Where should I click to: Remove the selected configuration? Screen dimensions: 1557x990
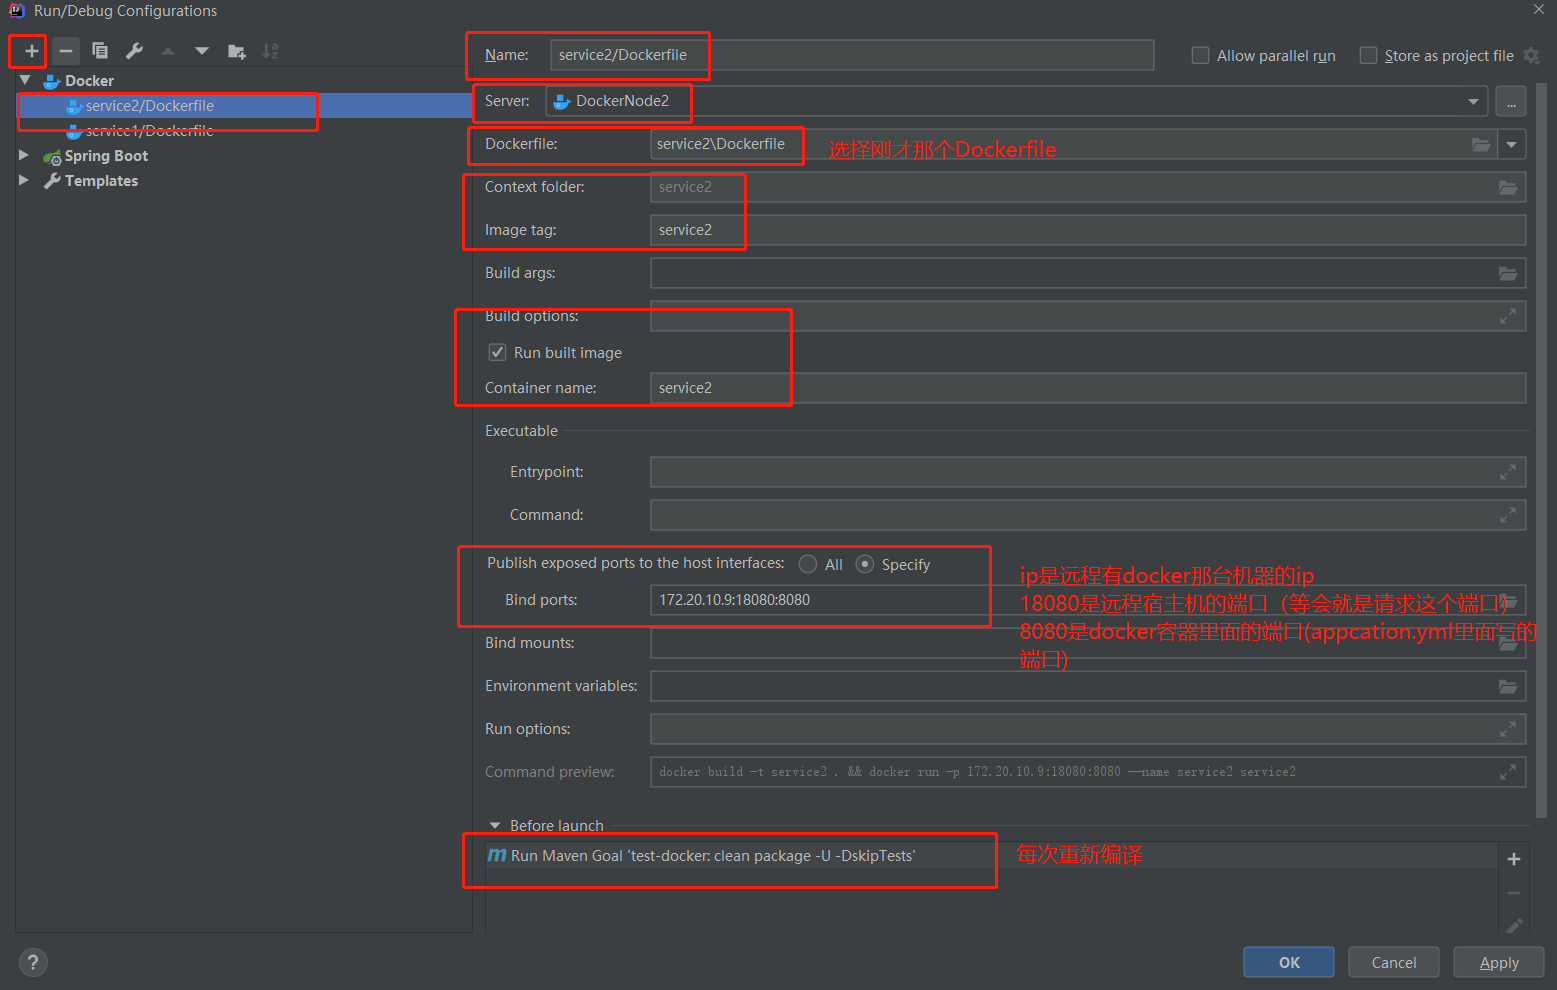(x=65, y=50)
